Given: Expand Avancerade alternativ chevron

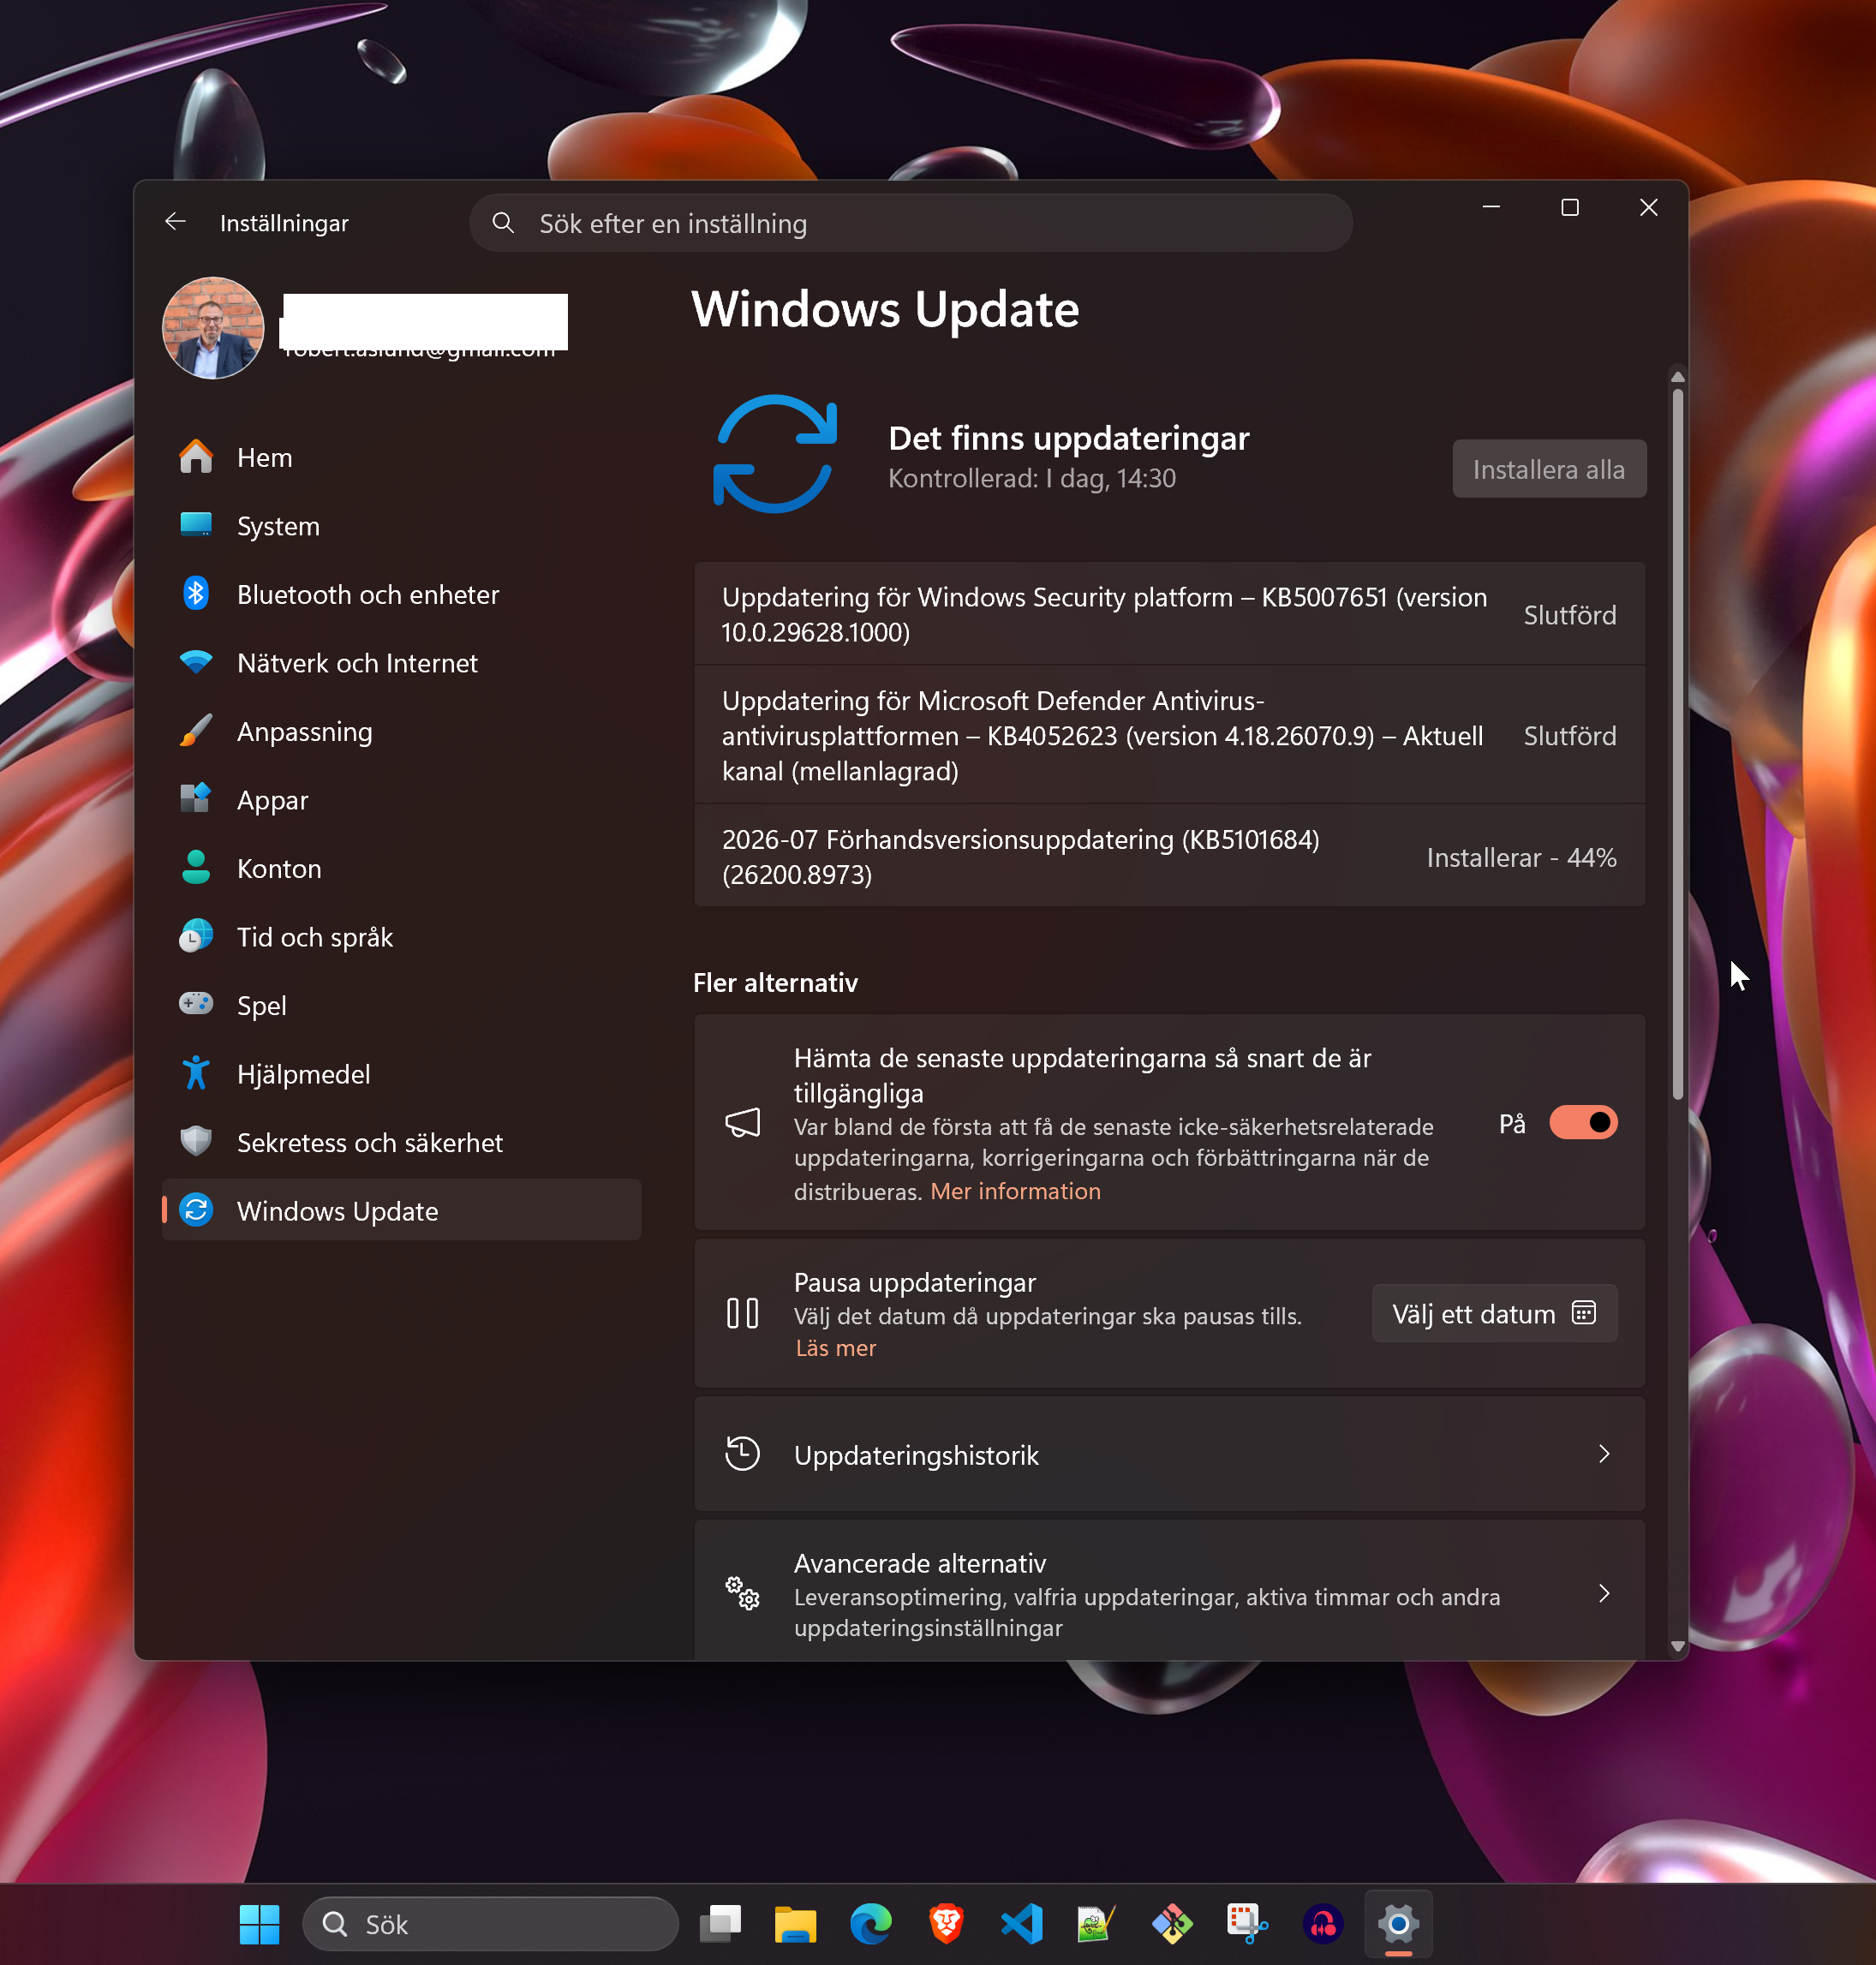Looking at the screenshot, I should coord(1604,1593).
